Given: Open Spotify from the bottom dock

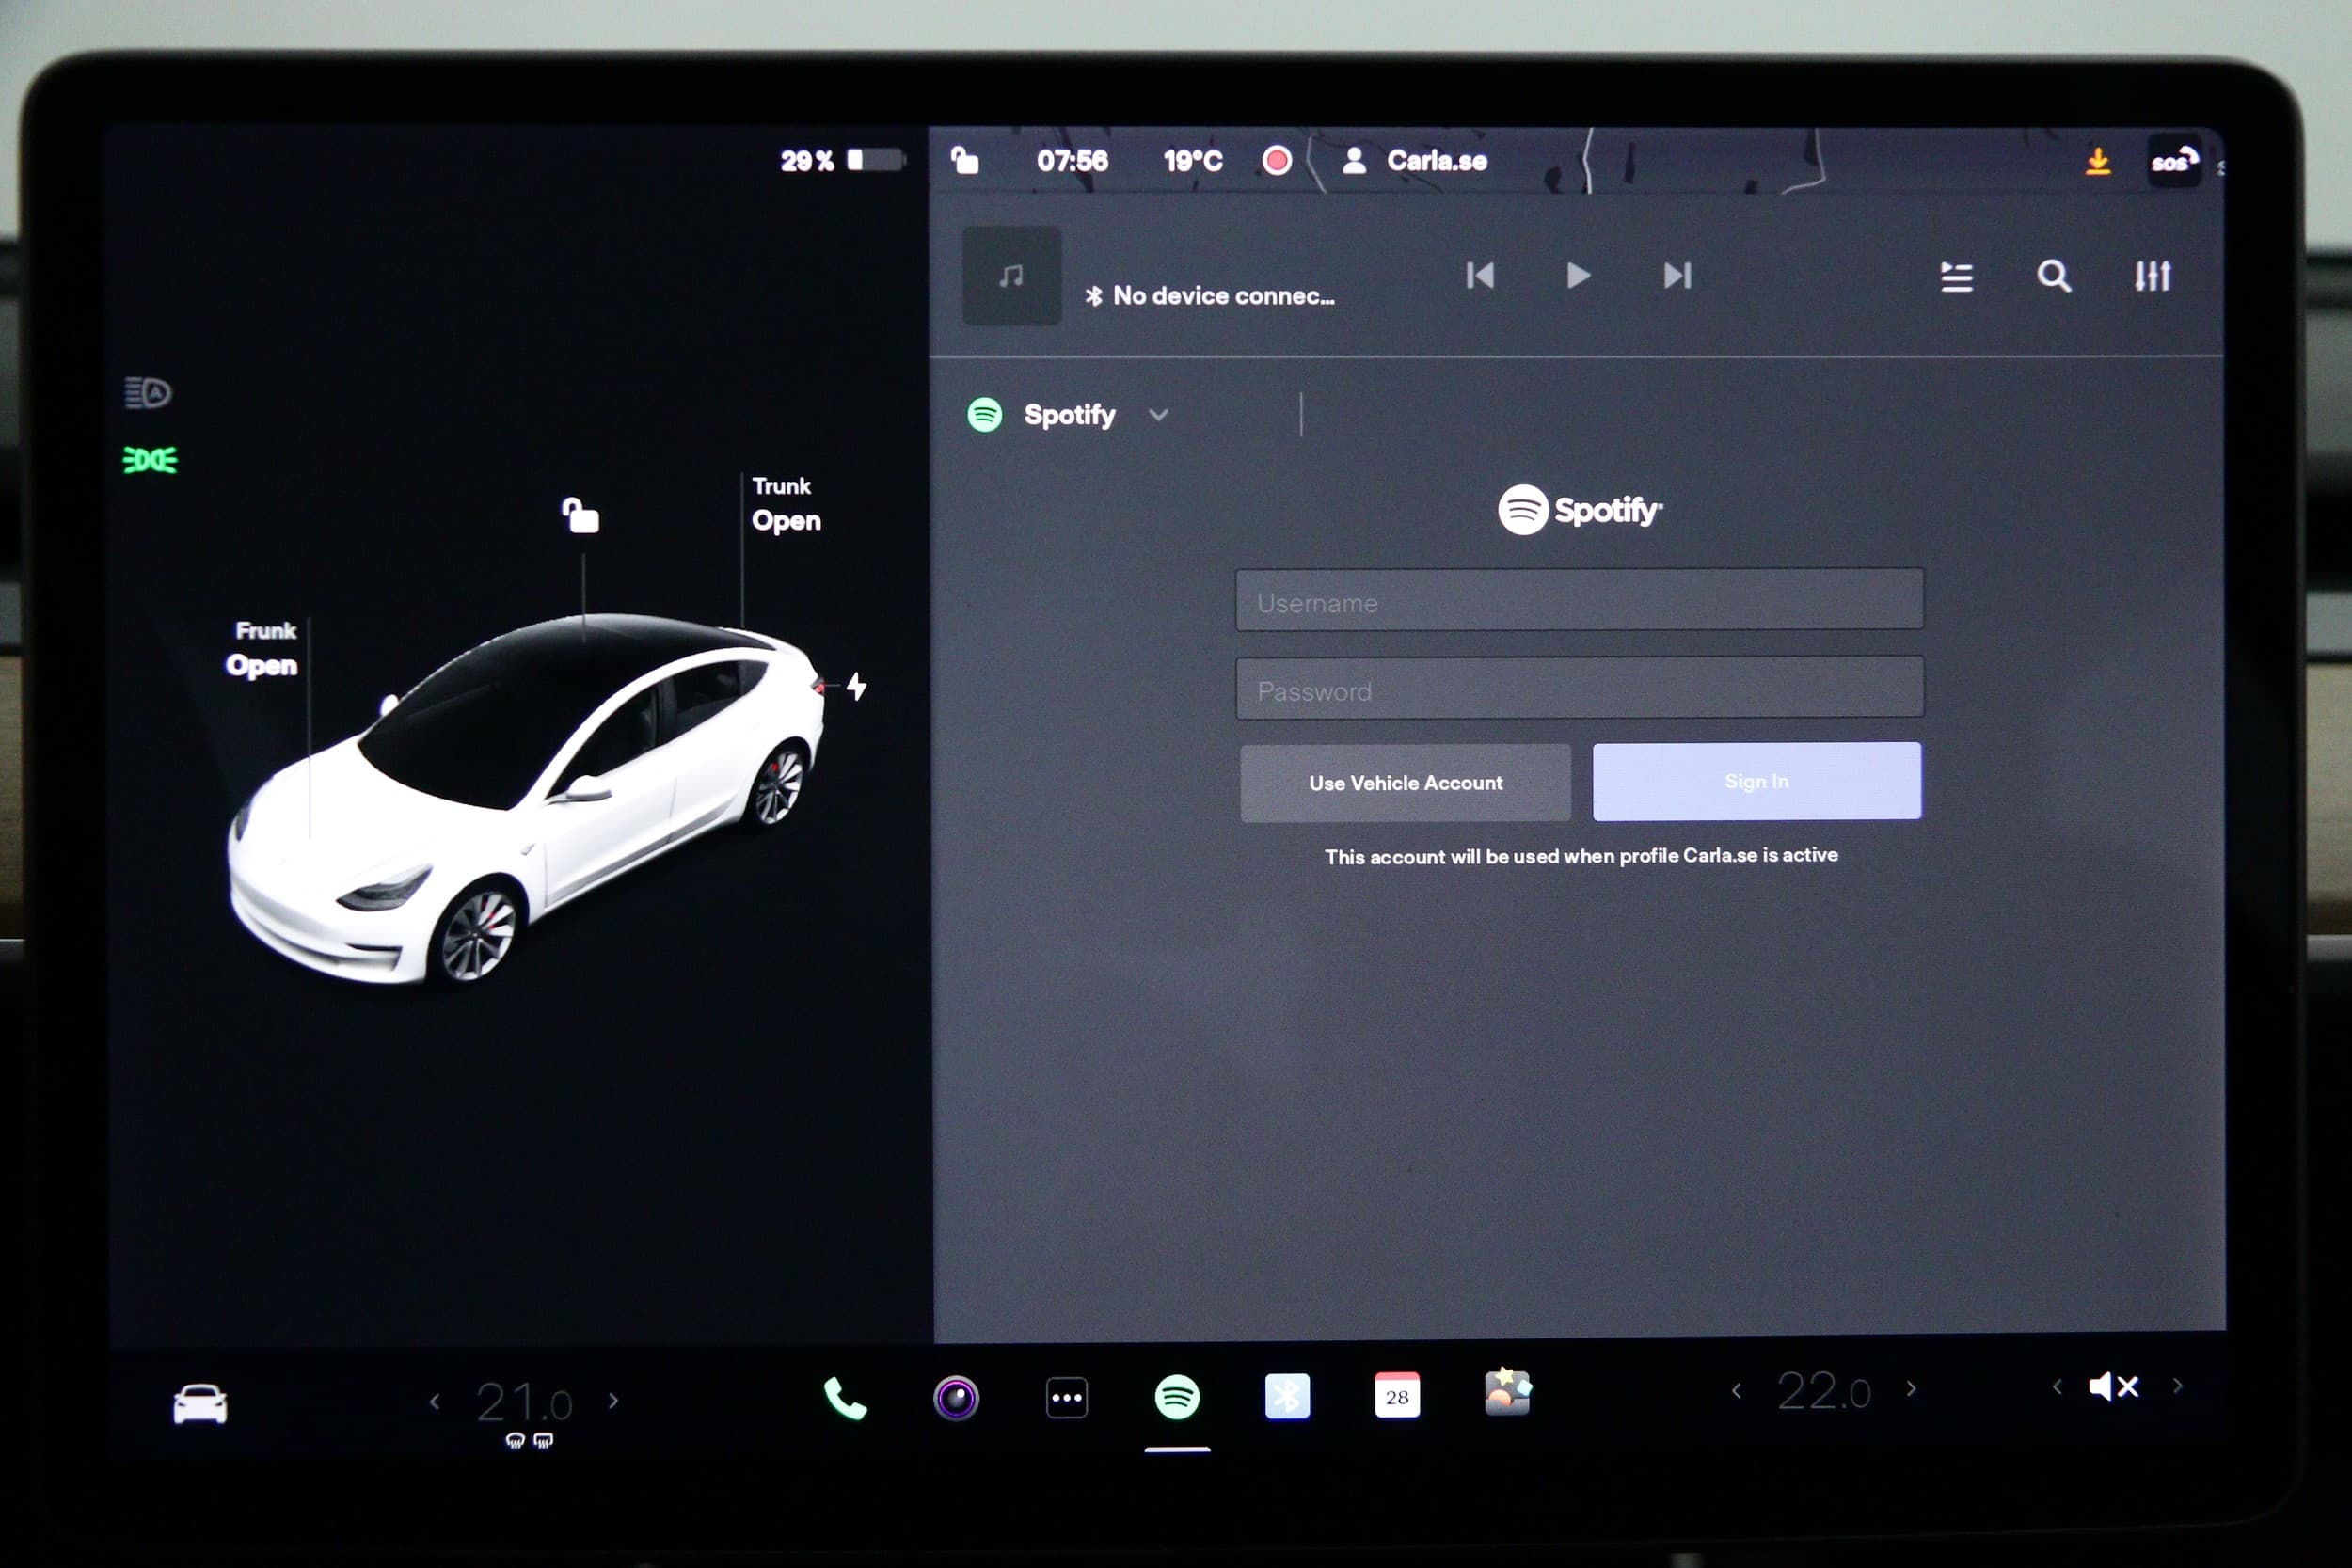Looking at the screenshot, I should click(x=1177, y=1397).
